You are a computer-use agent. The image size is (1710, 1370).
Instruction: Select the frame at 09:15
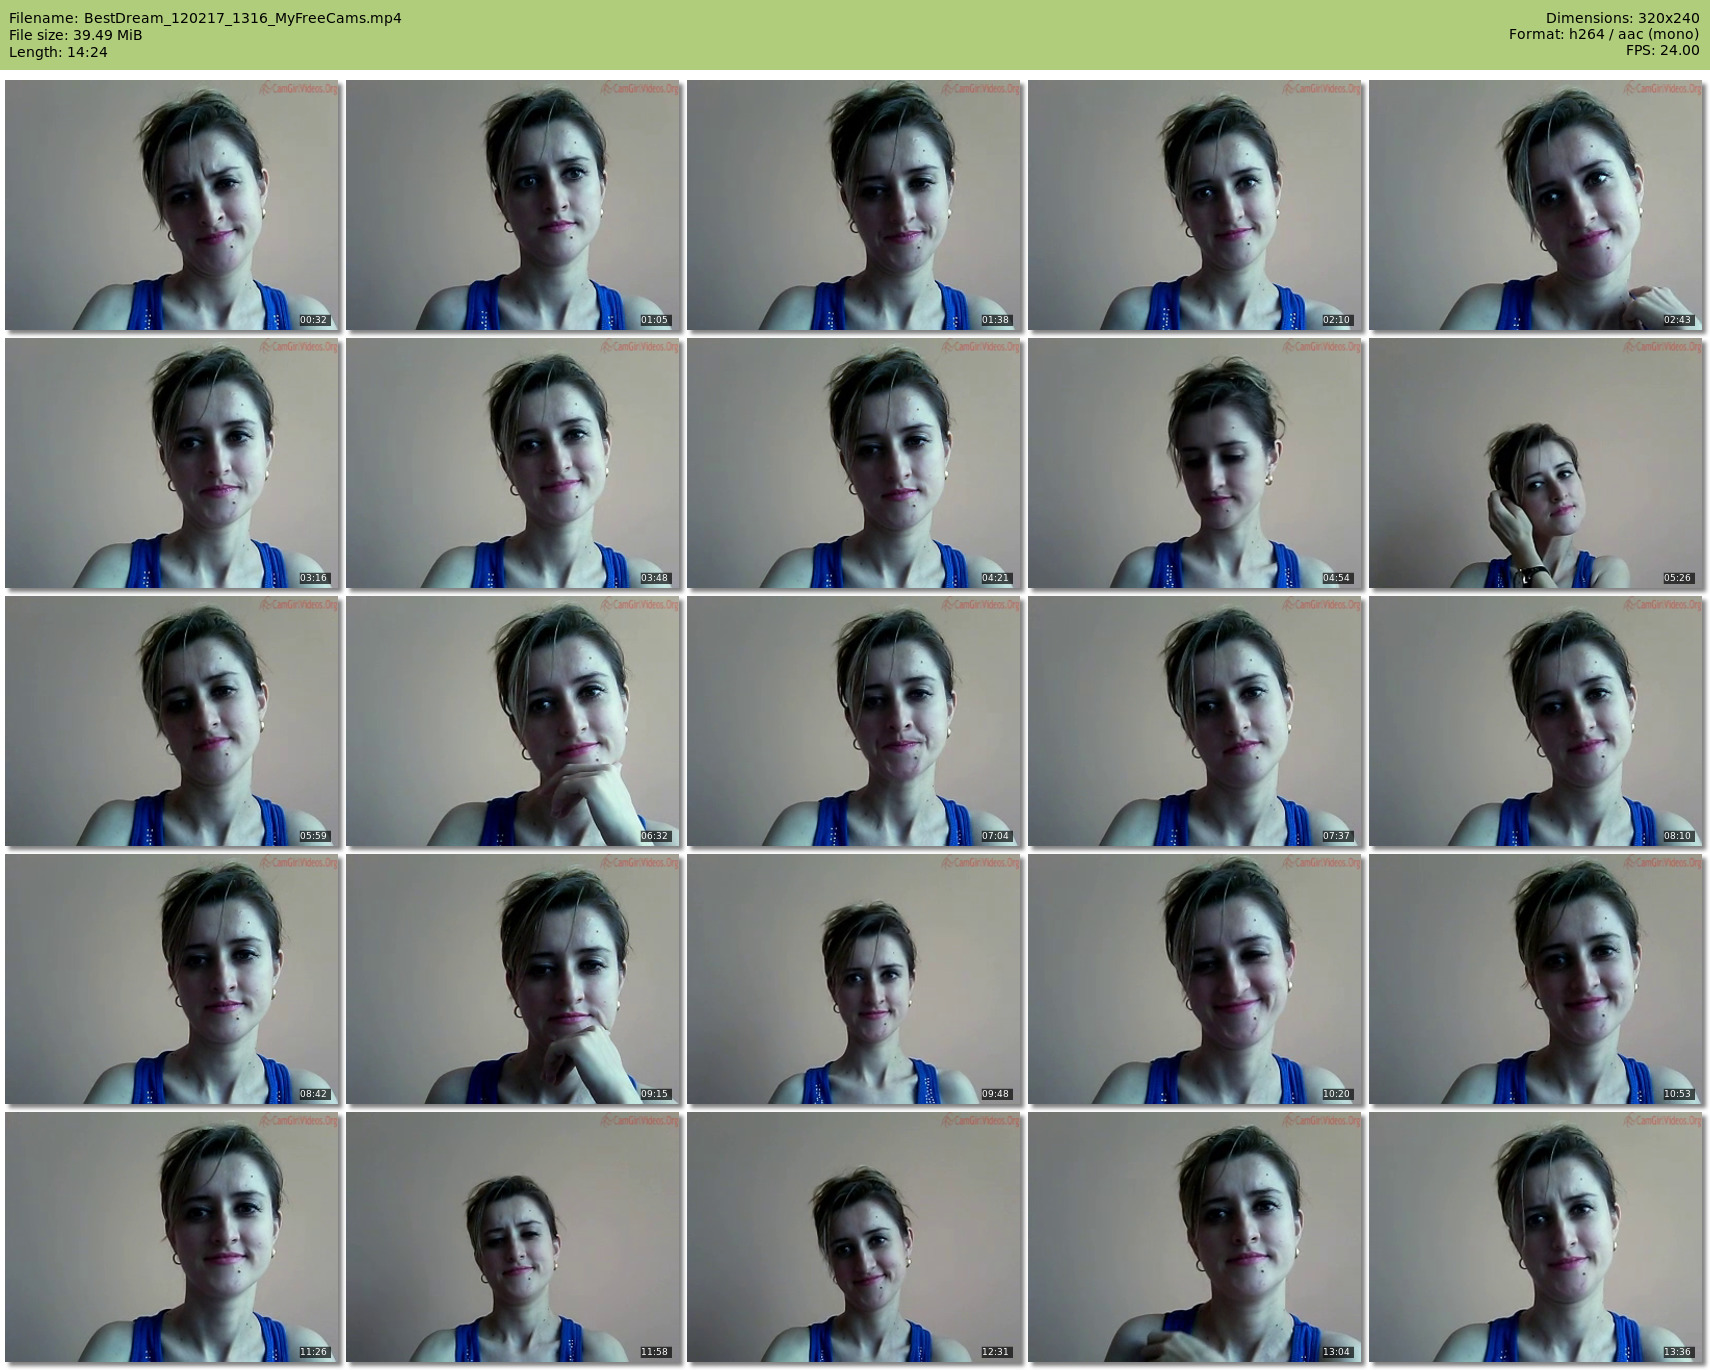coord(513,979)
